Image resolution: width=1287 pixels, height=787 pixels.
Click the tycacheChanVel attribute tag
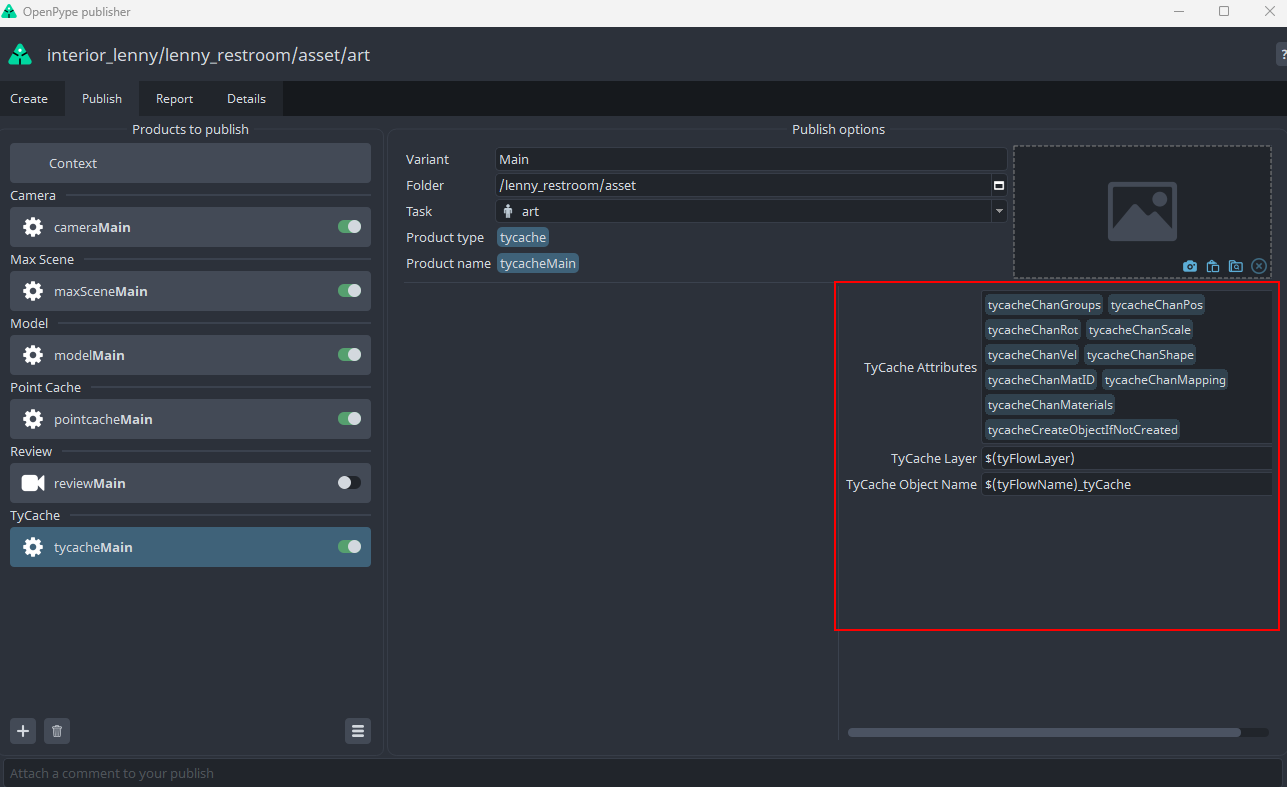click(1032, 355)
